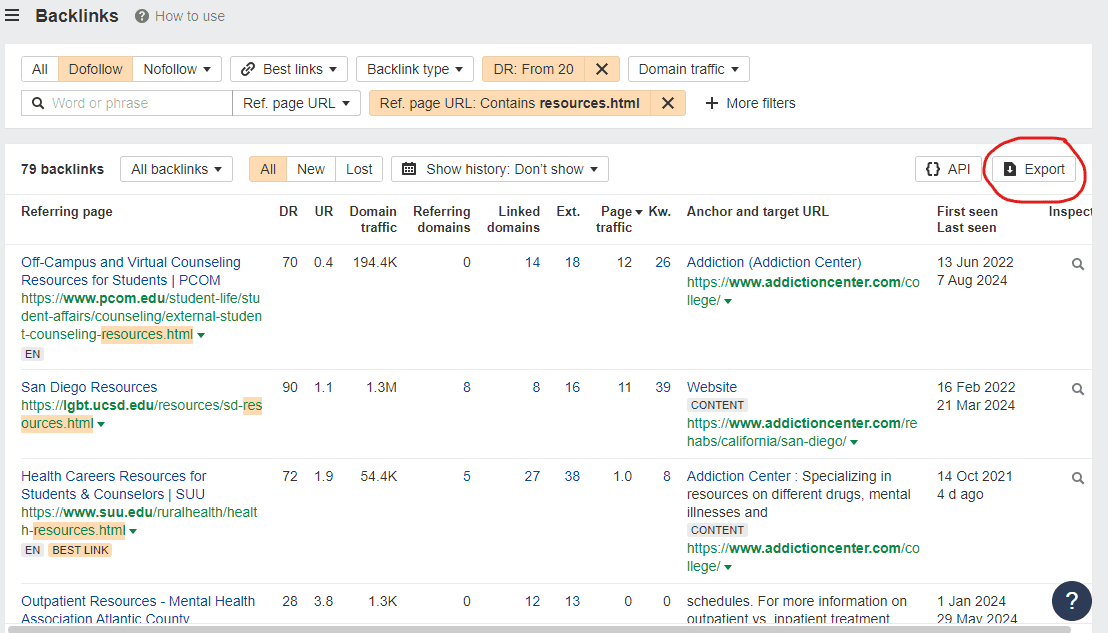1108x633 pixels.
Task: Open the DR: From 20 filter settings
Action: (x=534, y=69)
